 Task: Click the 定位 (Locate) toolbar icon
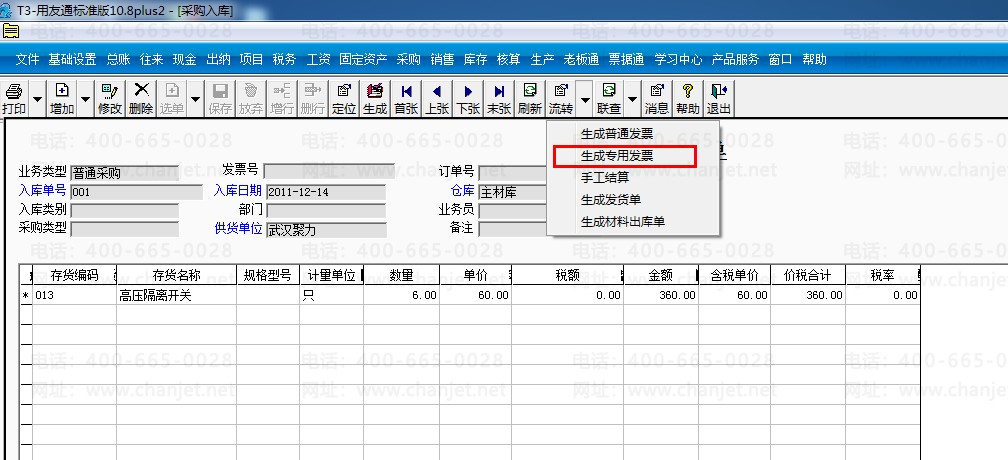point(344,99)
